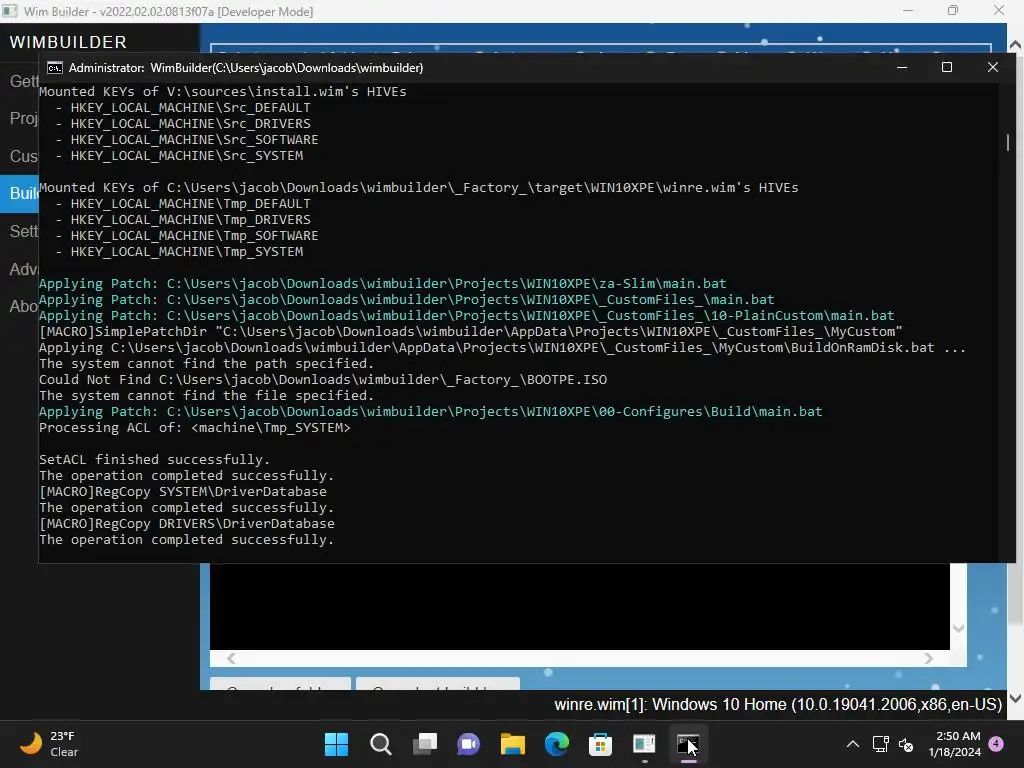Screen dimensions: 1024x768
Task: Open the Project sidebar item
Action: (x=20, y=118)
